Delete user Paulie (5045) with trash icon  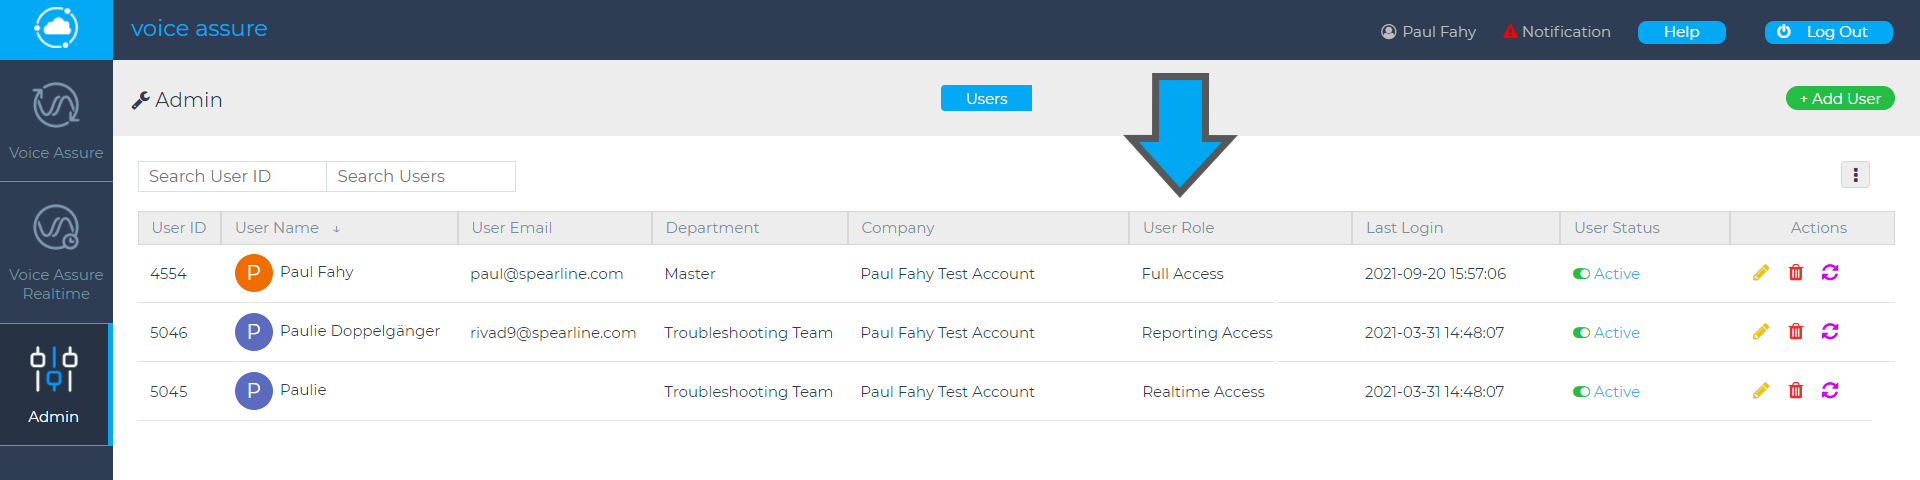[1796, 391]
